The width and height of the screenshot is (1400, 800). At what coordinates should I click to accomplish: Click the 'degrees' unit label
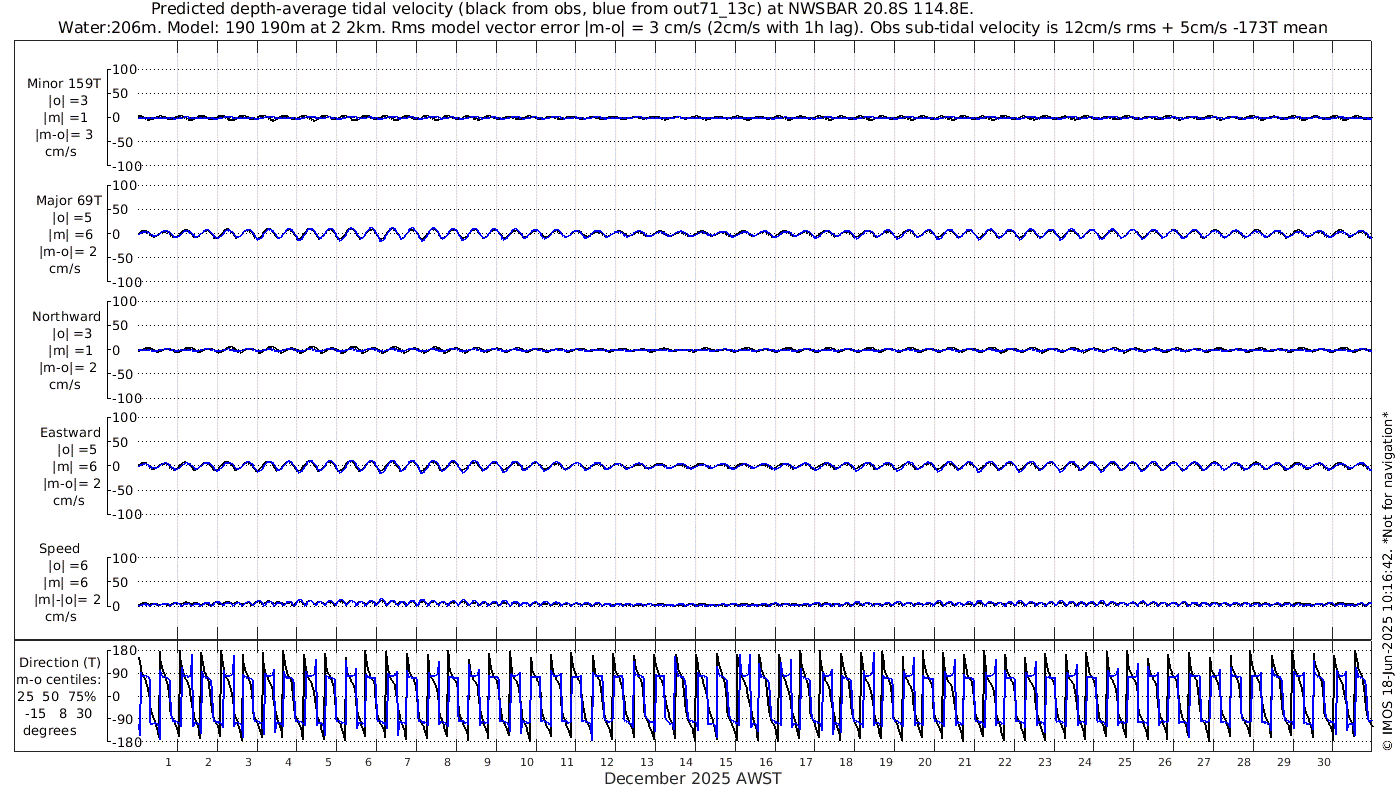pyautogui.click(x=50, y=730)
